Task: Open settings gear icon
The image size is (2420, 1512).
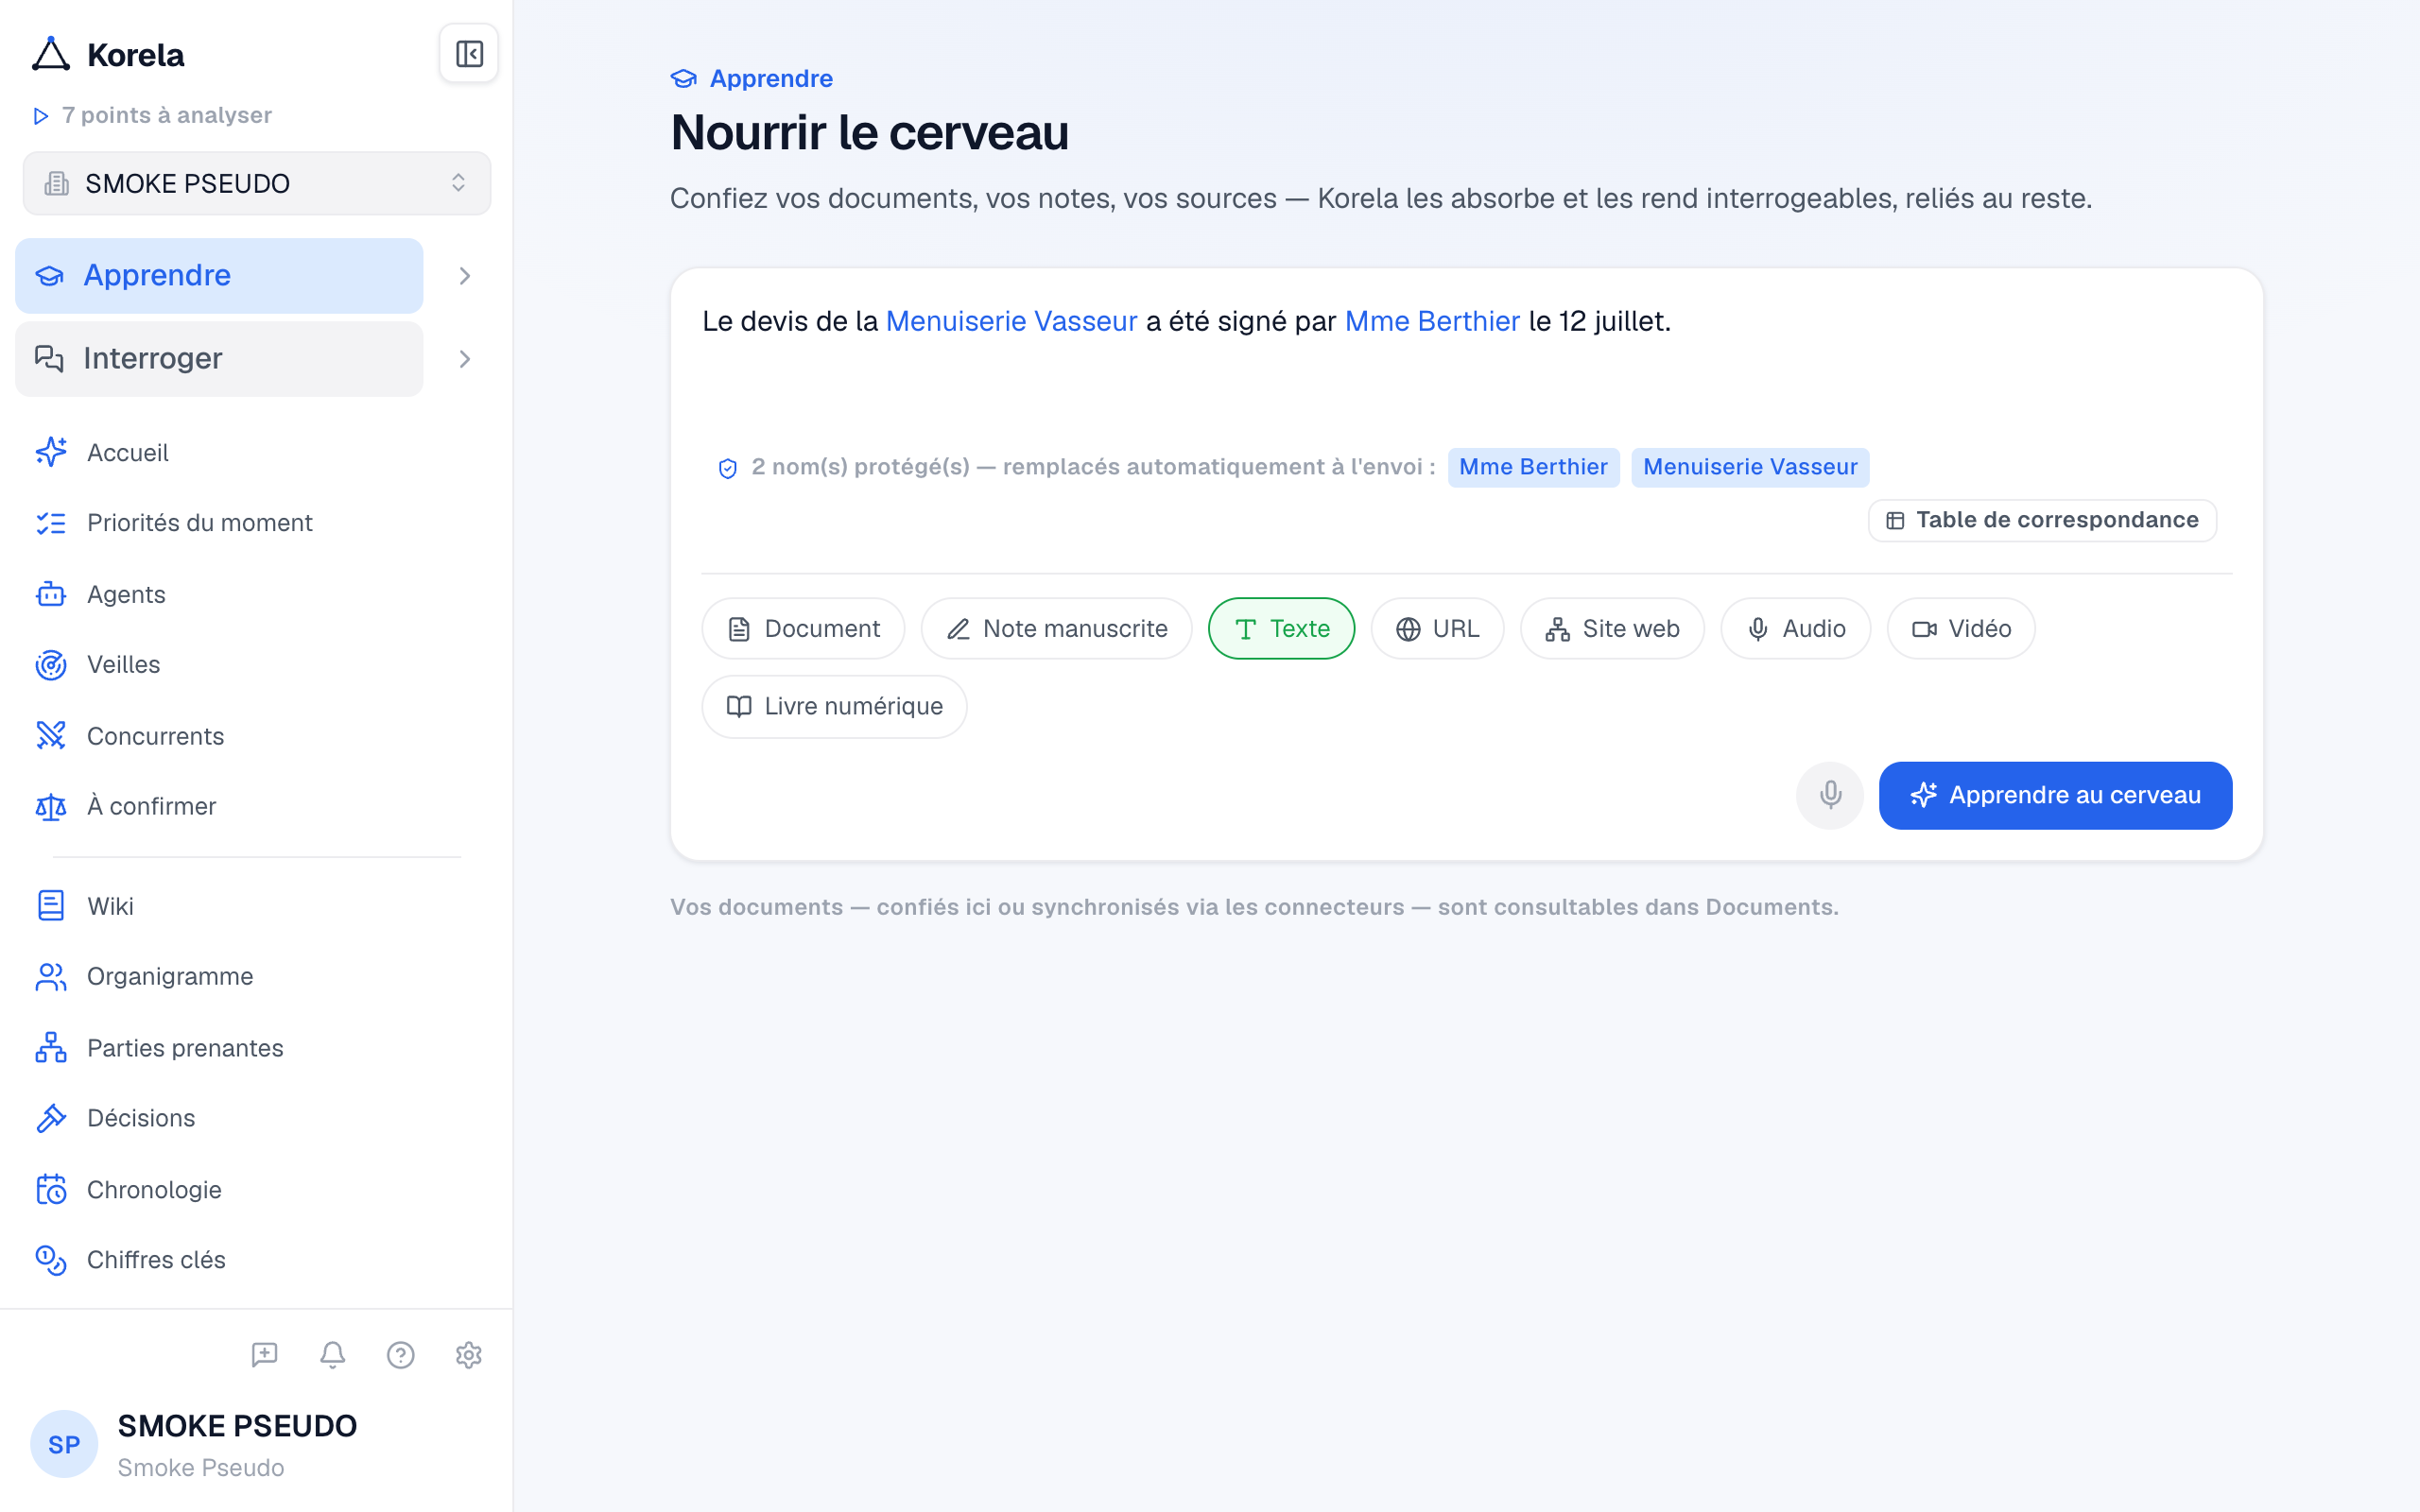Action: [x=469, y=1355]
